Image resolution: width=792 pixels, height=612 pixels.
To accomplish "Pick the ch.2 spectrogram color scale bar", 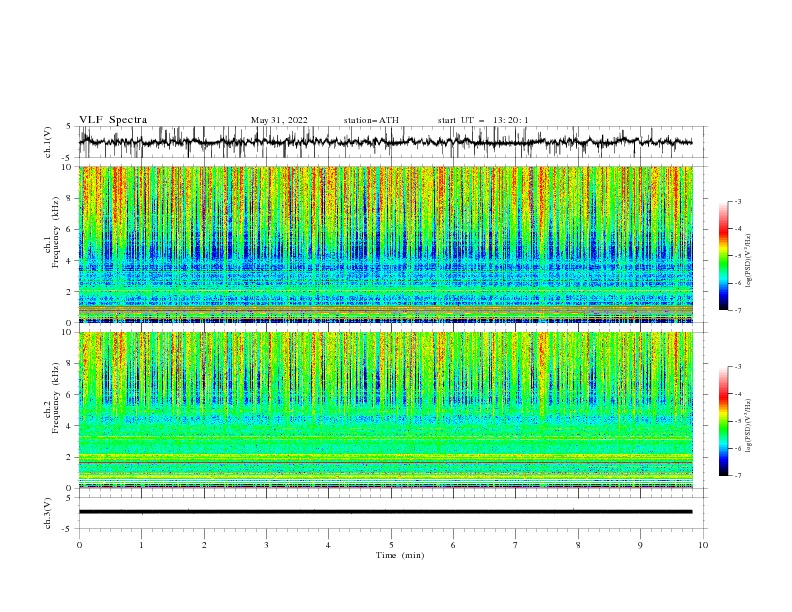I will (723, 421).
